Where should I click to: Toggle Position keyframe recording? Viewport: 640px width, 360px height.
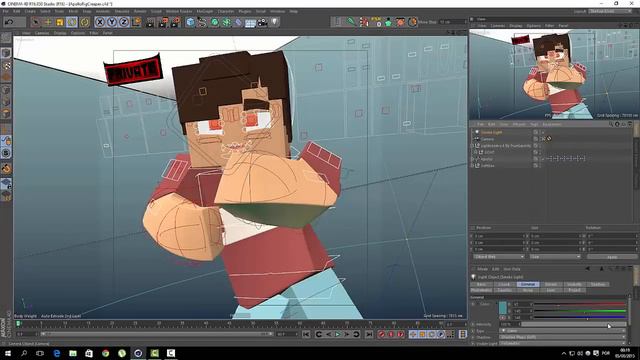[413, 334]
